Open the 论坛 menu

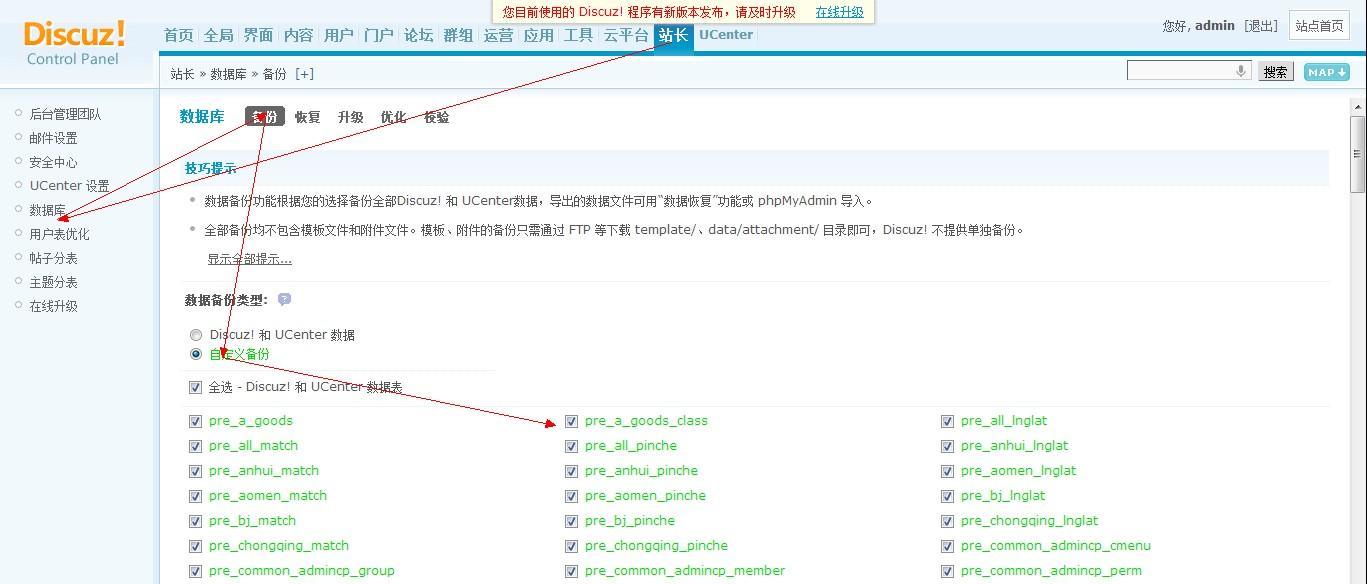click(417, 34)
